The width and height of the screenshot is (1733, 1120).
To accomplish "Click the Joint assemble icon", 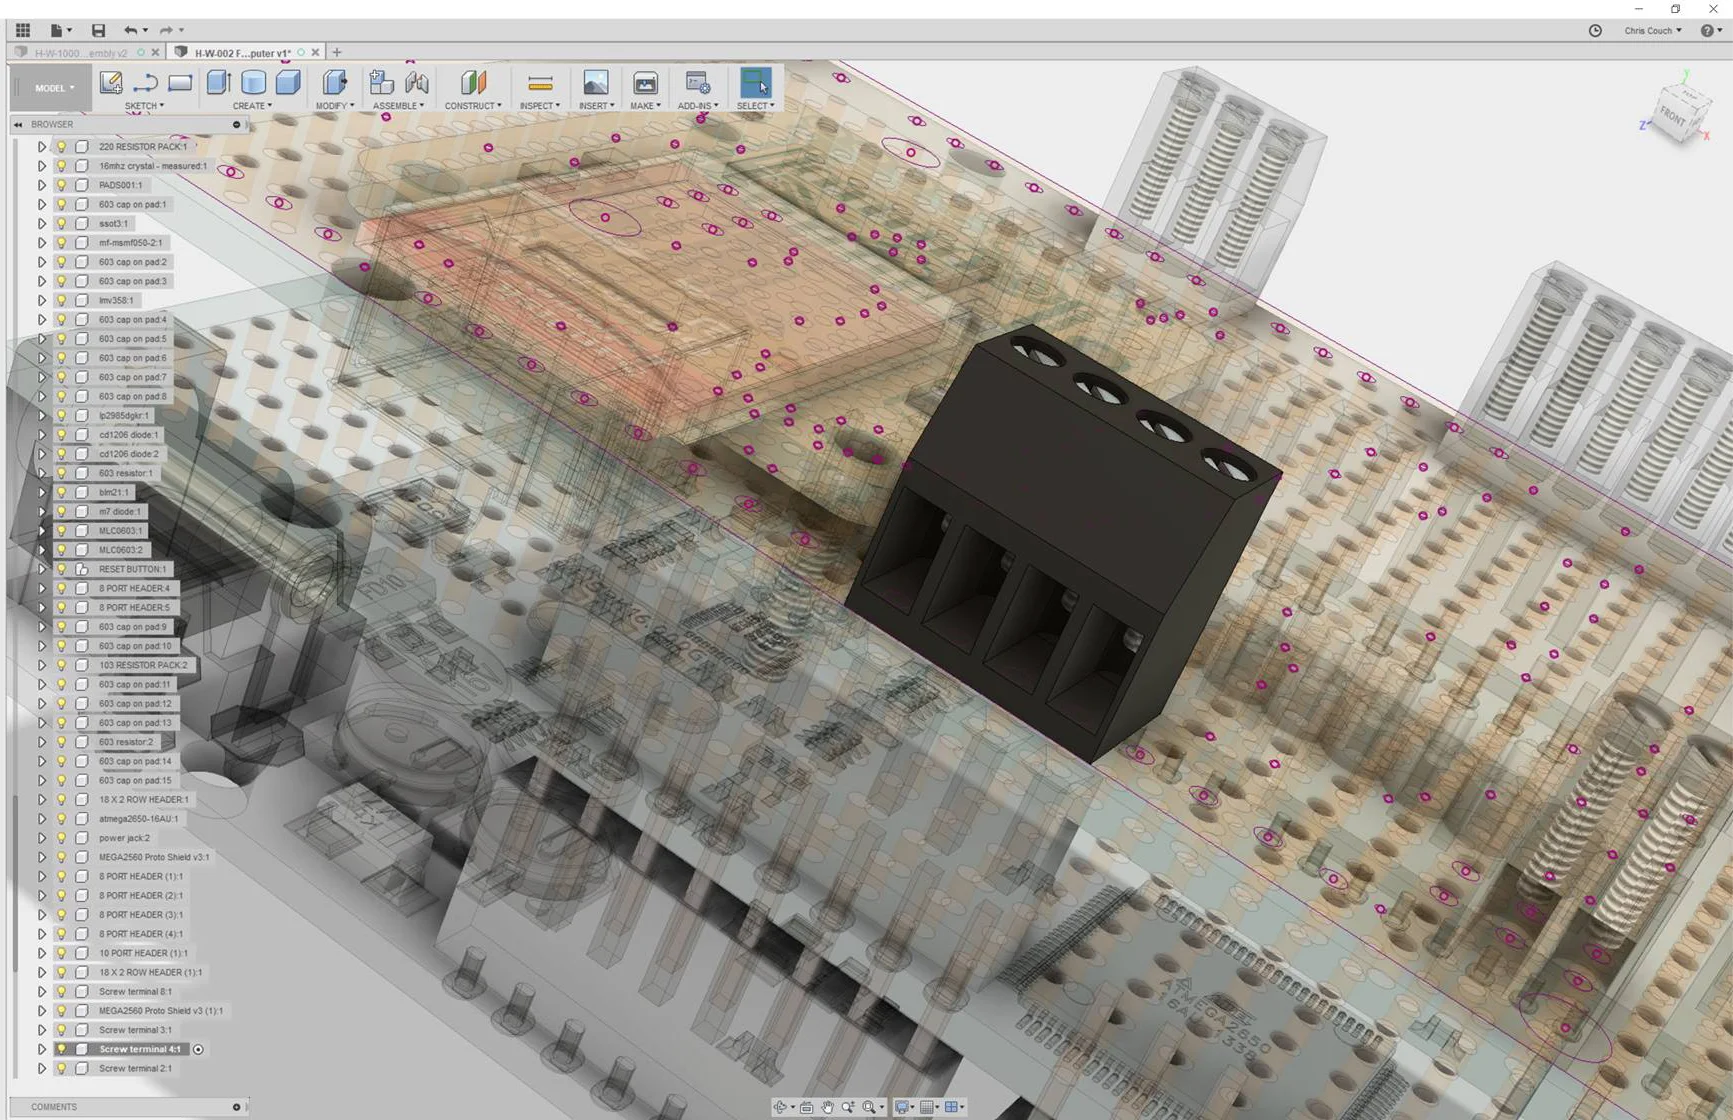I will coord(417,82).
